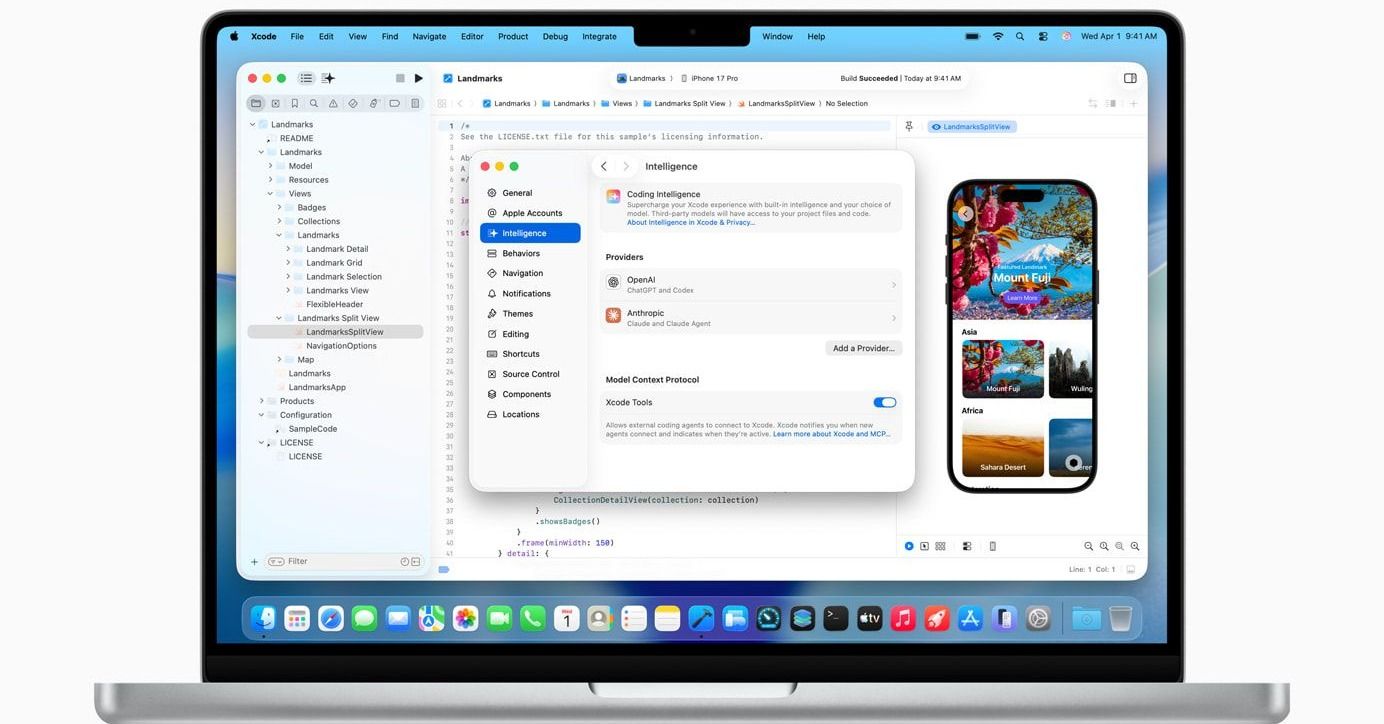This screenshot has height=724, width=1384.
Task: Open the Source Control navigator tab icon
Action: [x=275, y=103]
